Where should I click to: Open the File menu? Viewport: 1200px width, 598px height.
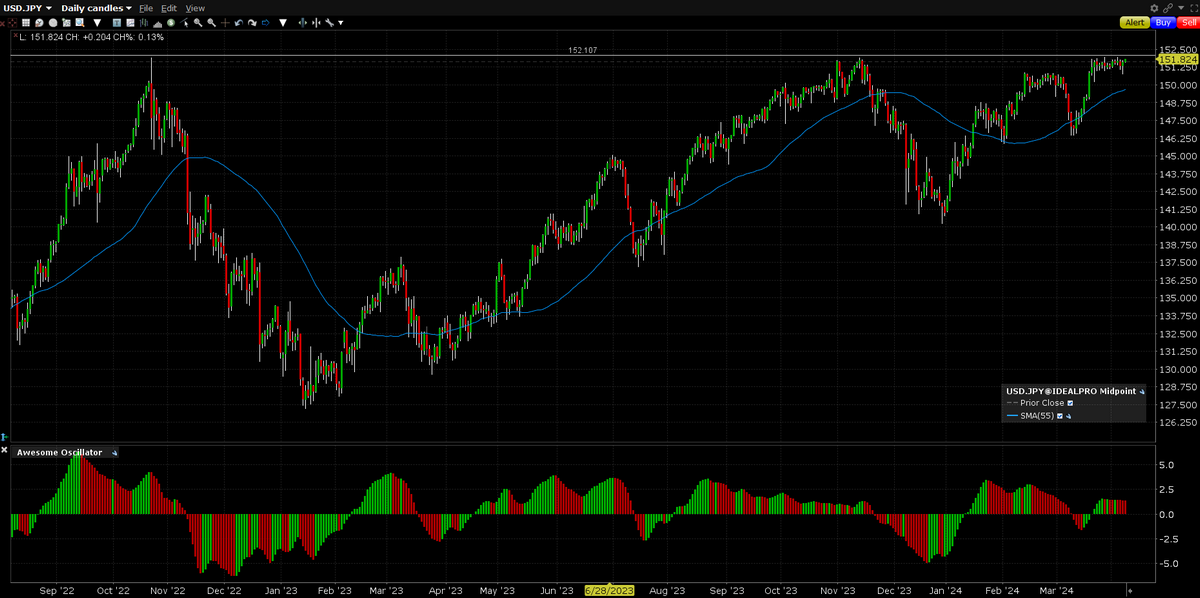coord(146,8)
